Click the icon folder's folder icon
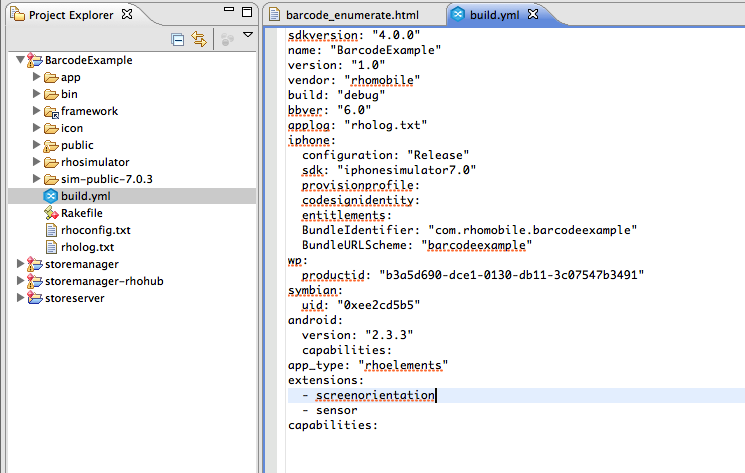This screenshot has height=473, width=745. coord(51,128)
